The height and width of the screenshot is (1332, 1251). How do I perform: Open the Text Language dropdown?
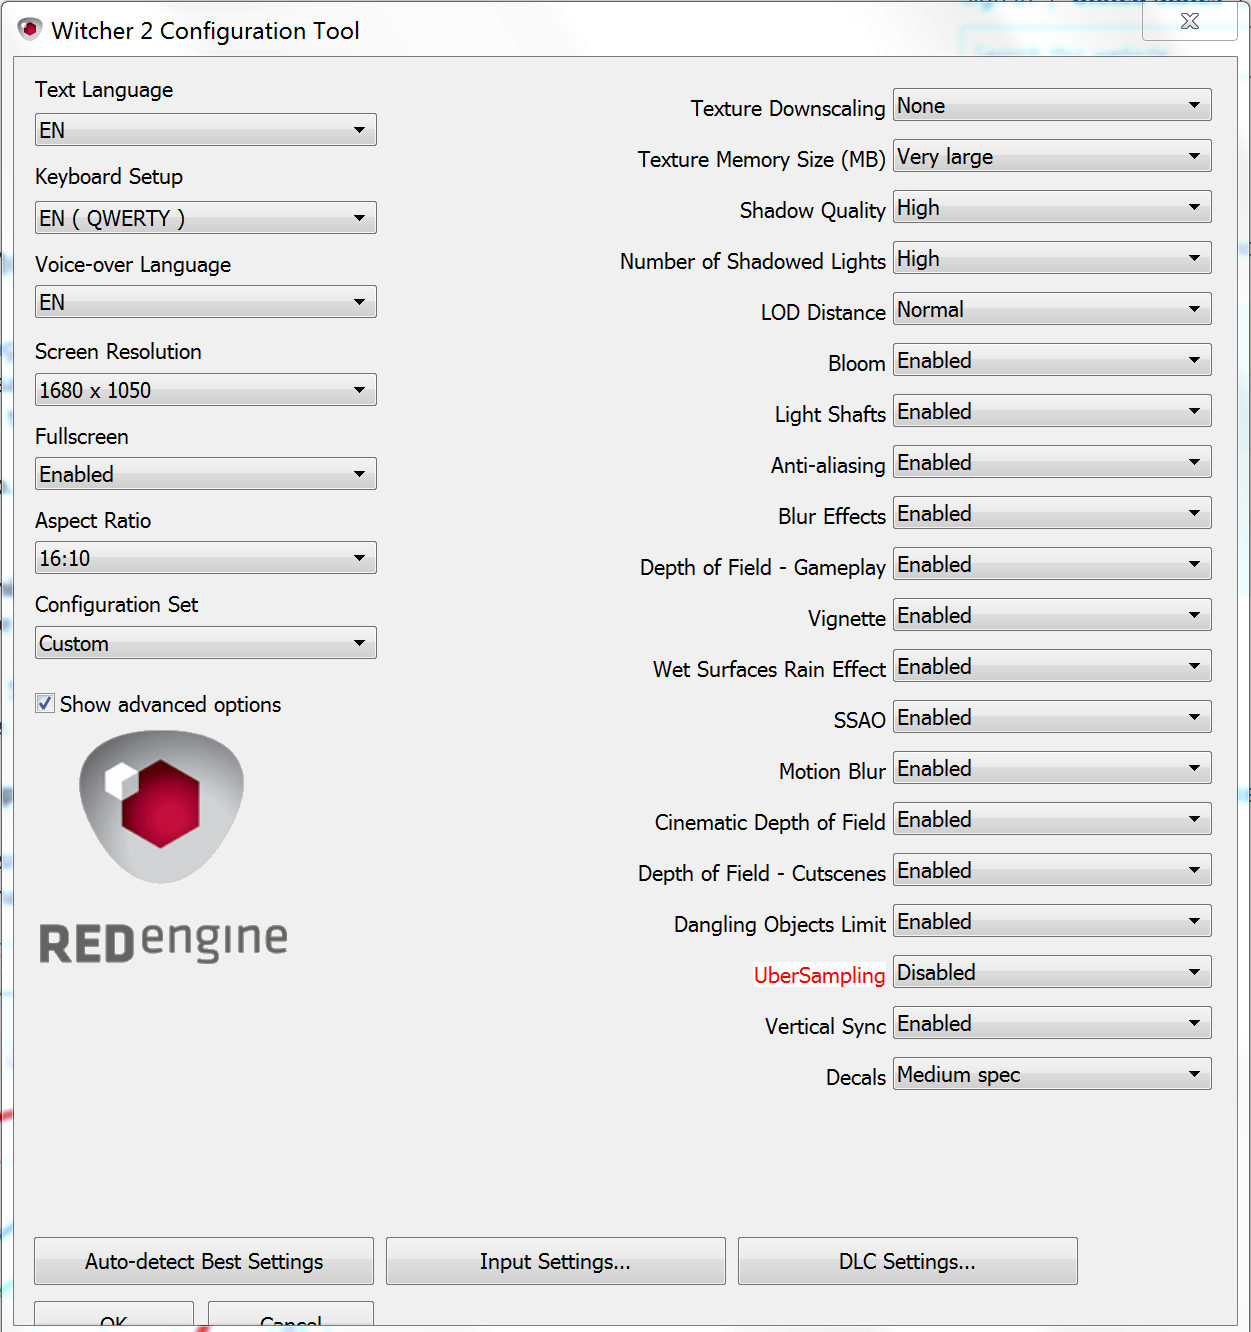(206, 130)
